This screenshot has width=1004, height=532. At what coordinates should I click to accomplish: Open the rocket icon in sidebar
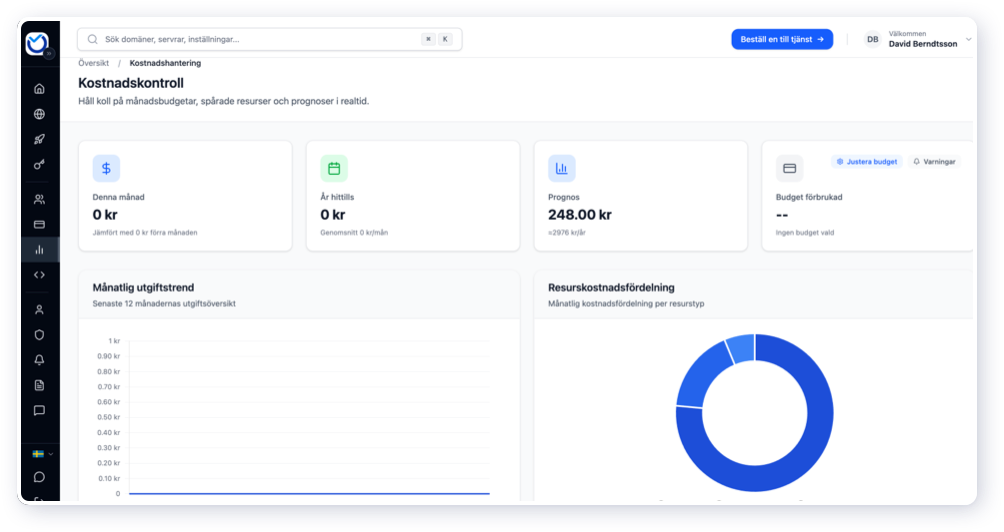coord(39,139)
